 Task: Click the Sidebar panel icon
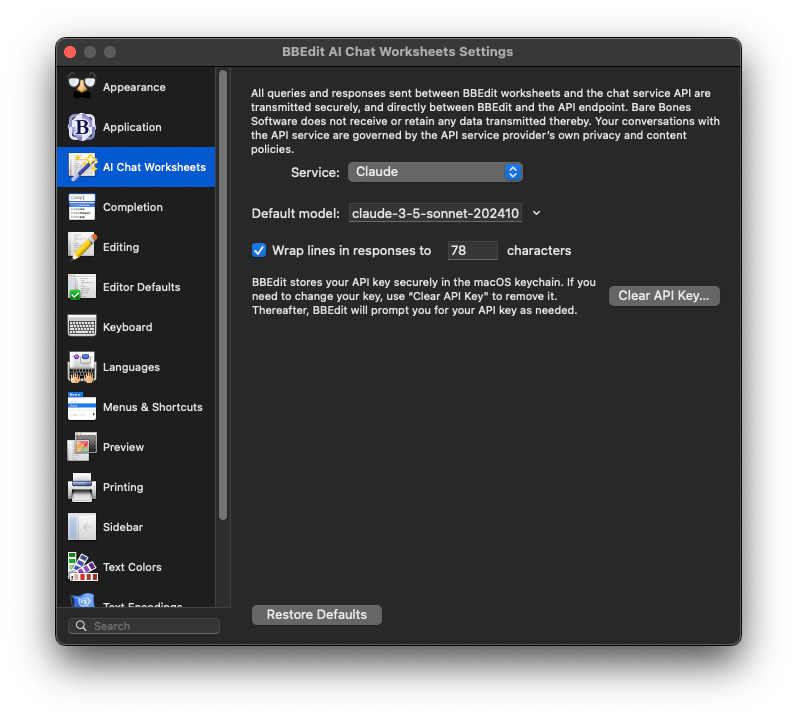[x=82, y=527]
